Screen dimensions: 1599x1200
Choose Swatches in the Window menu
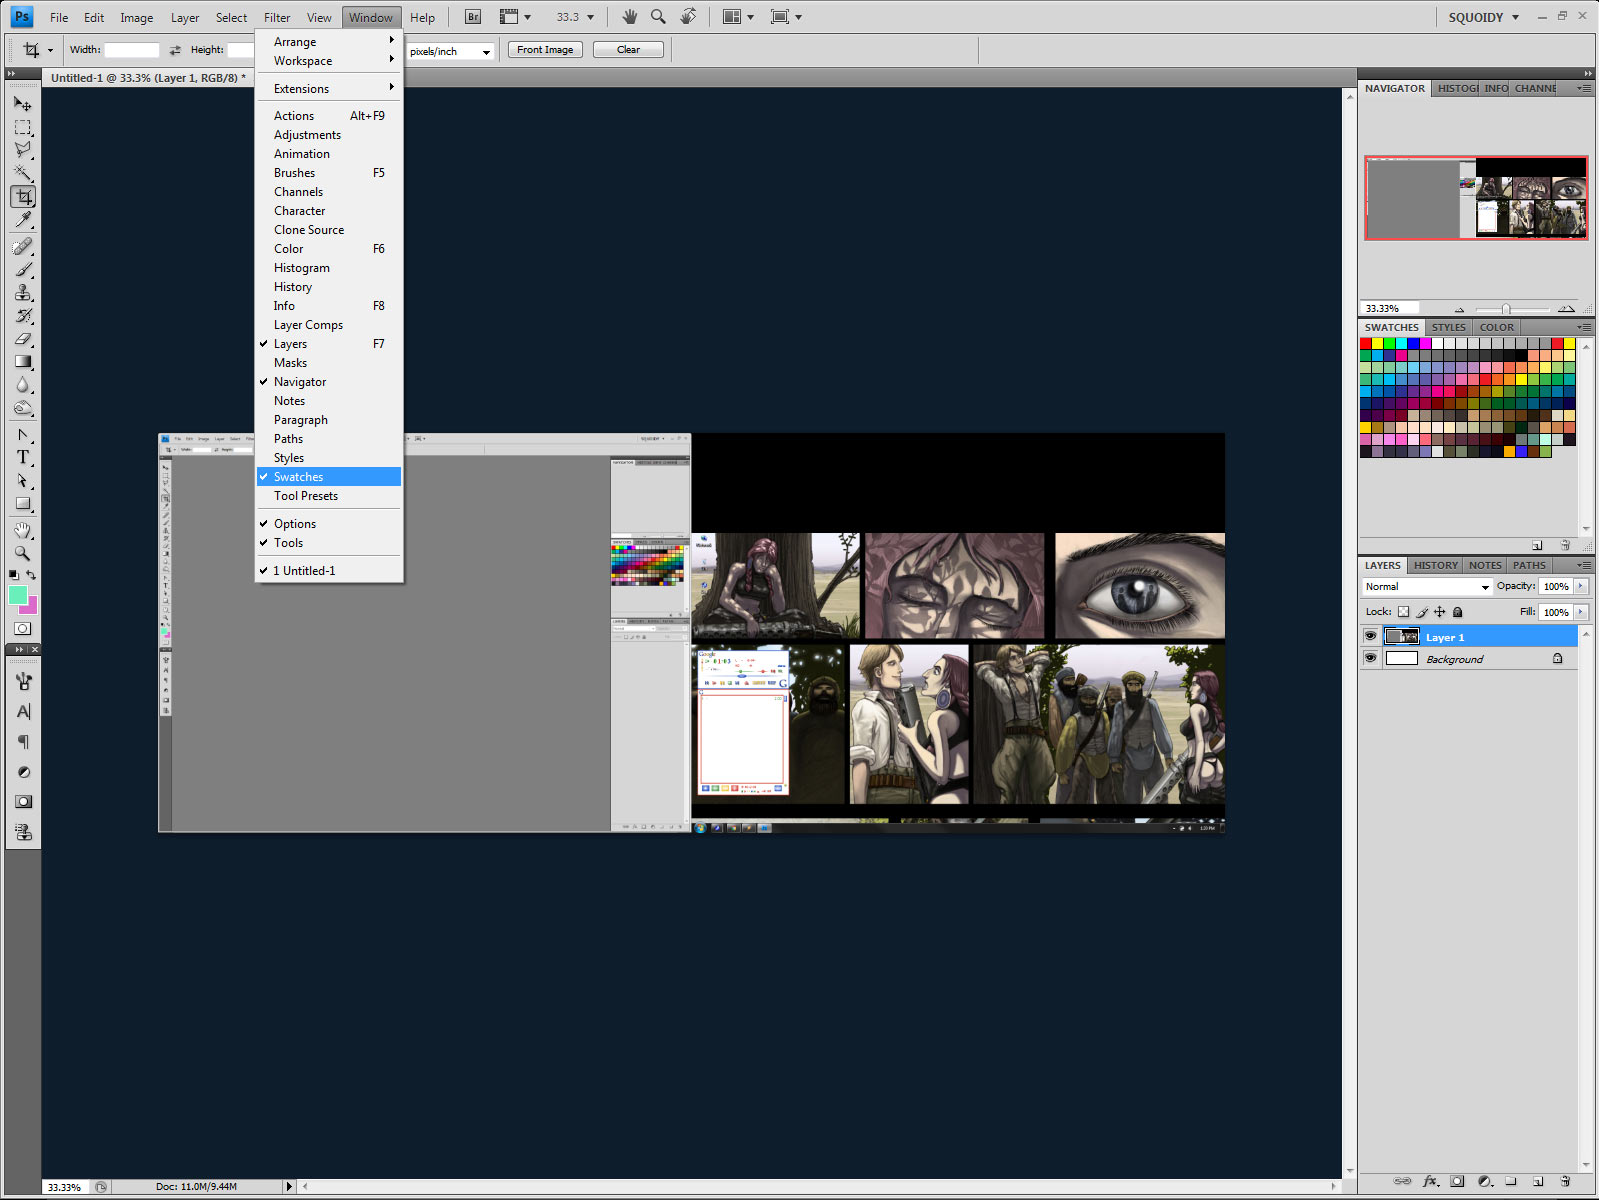(330, 477)
